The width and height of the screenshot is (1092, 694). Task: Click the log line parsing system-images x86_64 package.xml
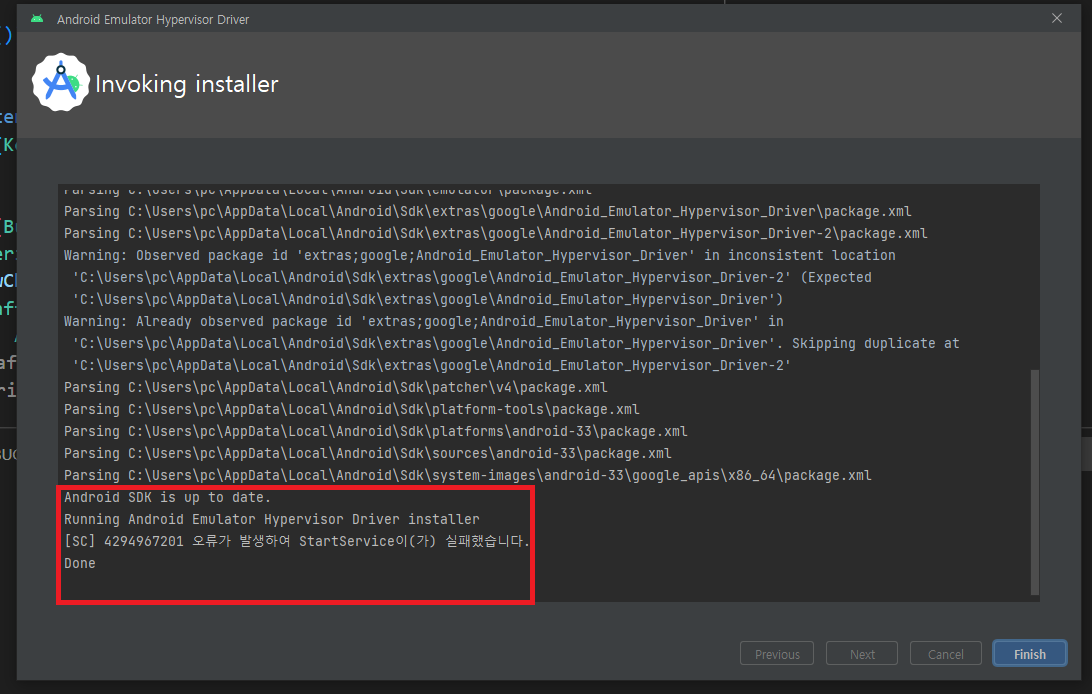[x=467, y=475]
